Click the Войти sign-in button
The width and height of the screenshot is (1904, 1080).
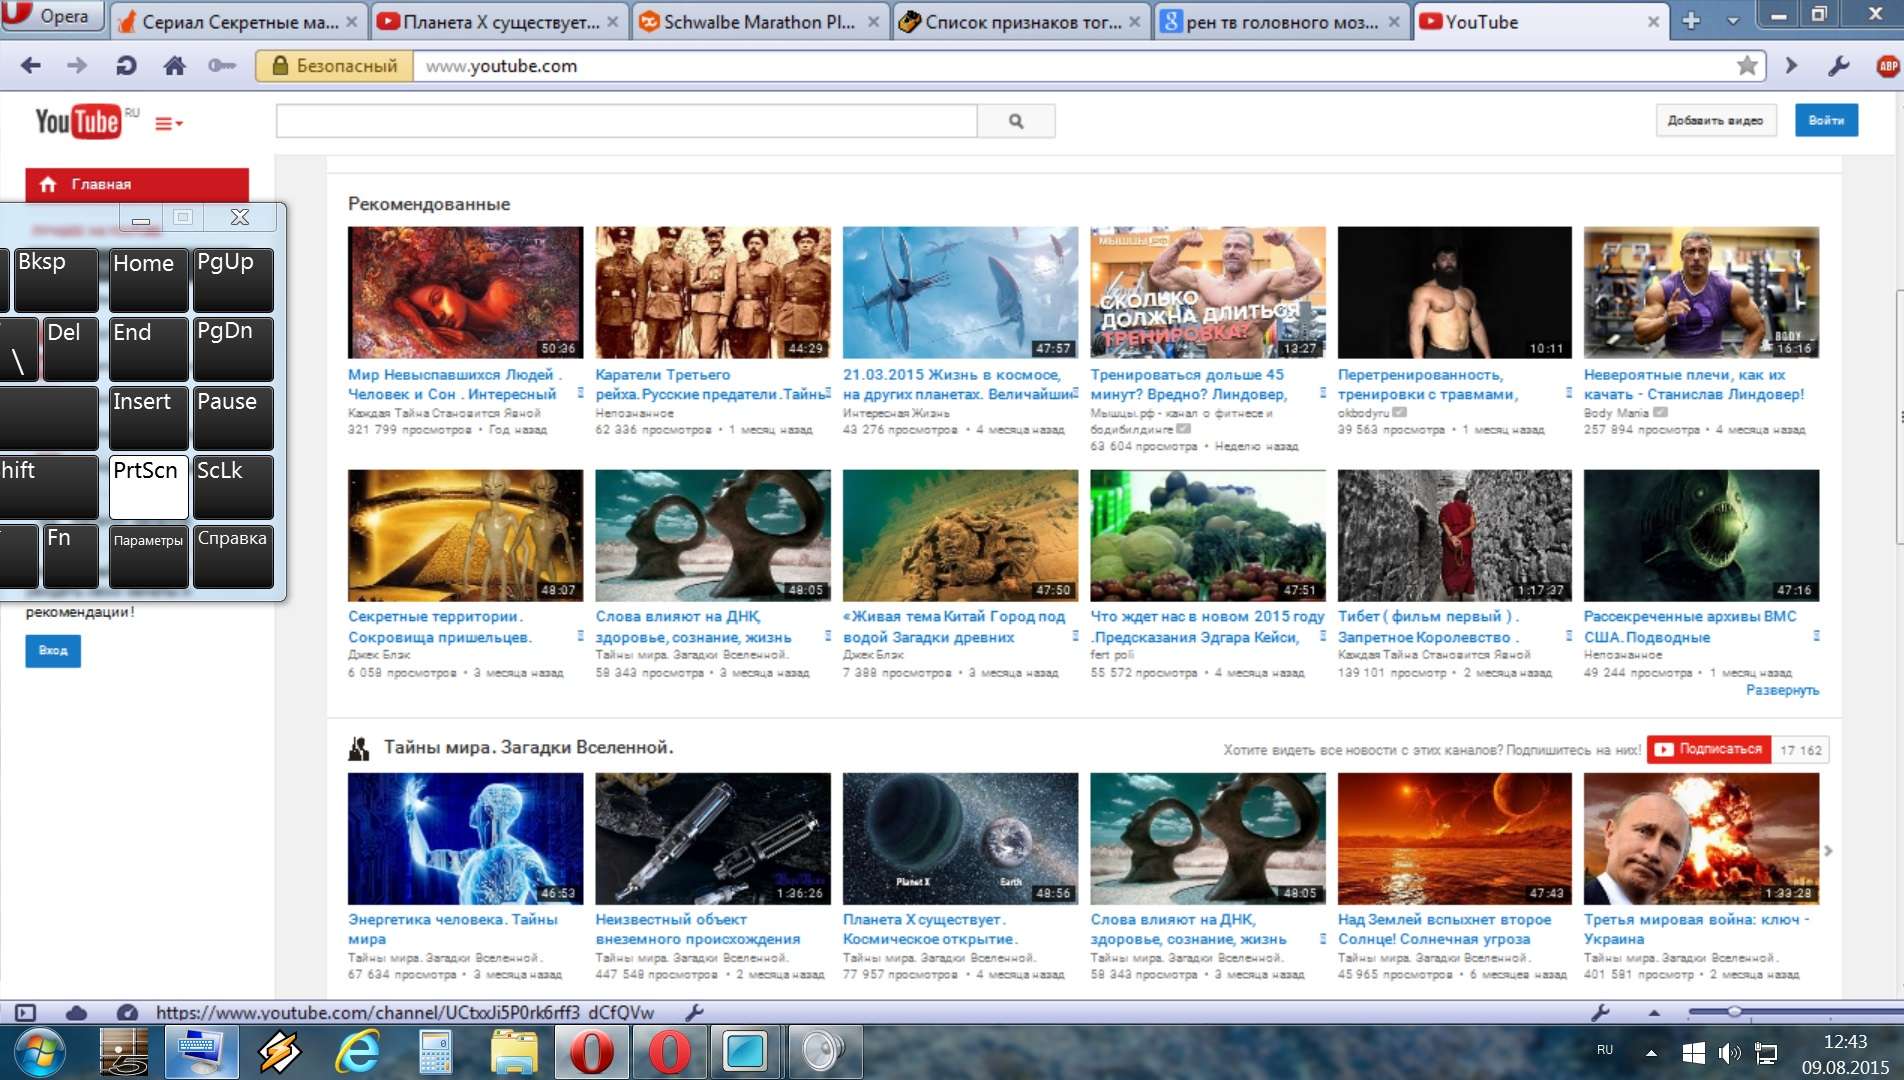[x=1825, y=120]
